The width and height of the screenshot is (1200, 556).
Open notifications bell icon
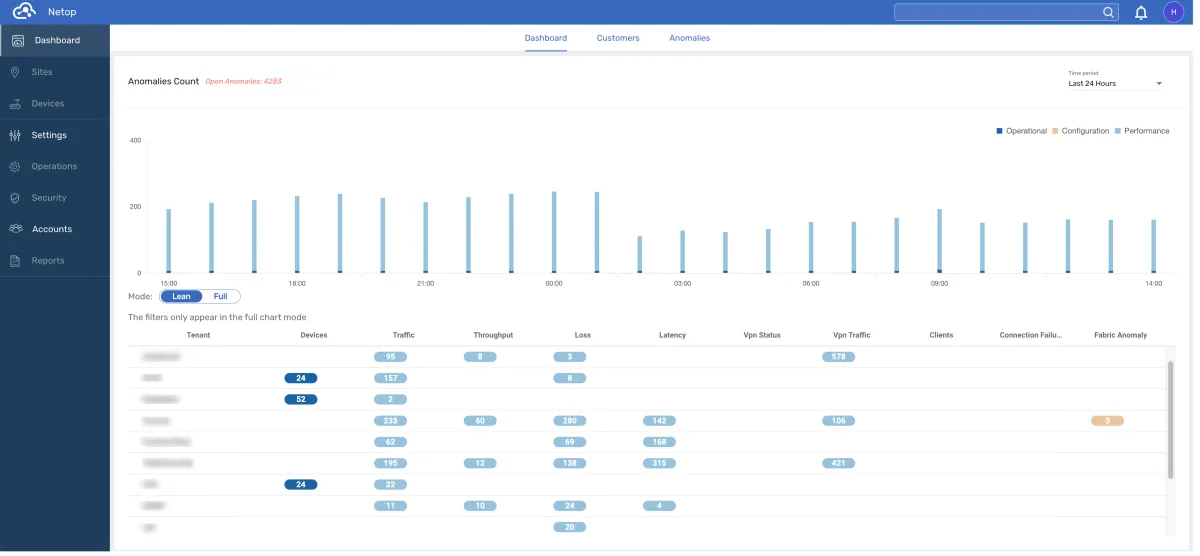[1140, 13]
